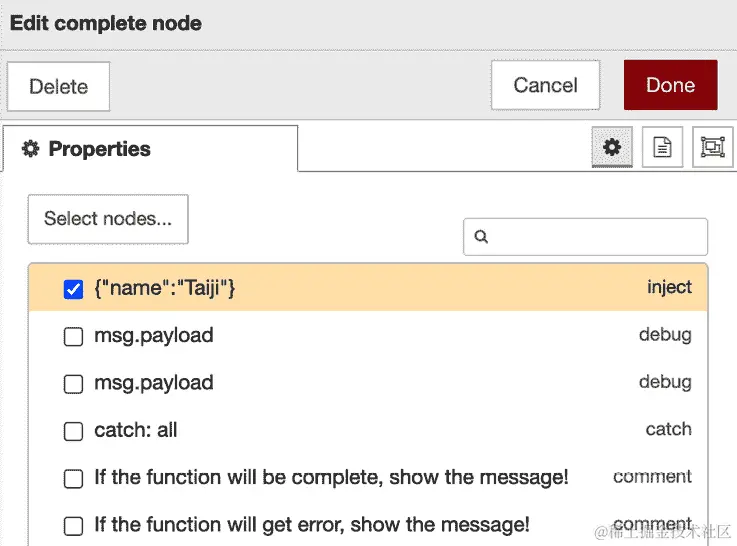Click 'comment' label of the 'complete' row

[x=652, y=476]
